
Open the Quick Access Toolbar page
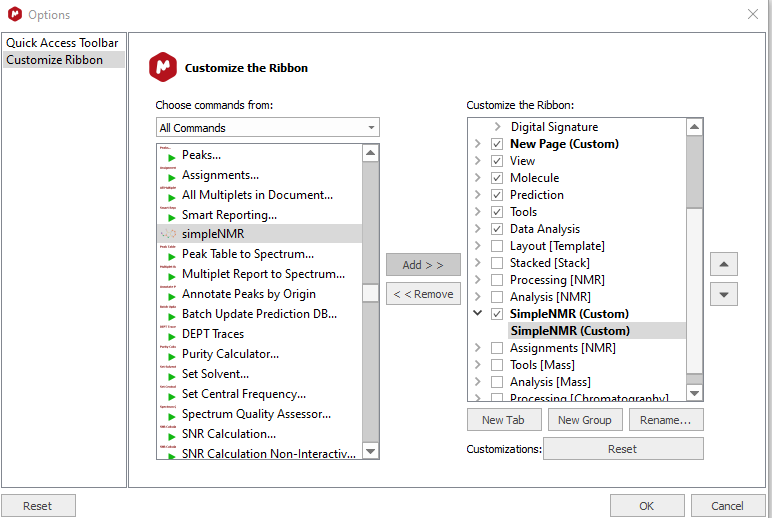tap(62, 43)
